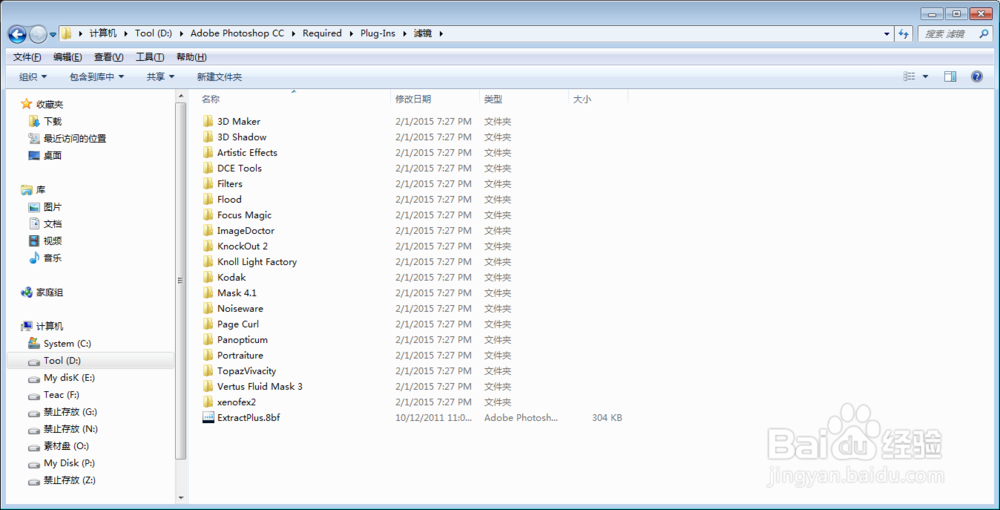Screen dimensions: 1000x510
Task: Open the 视频 library
Action: 45,241
